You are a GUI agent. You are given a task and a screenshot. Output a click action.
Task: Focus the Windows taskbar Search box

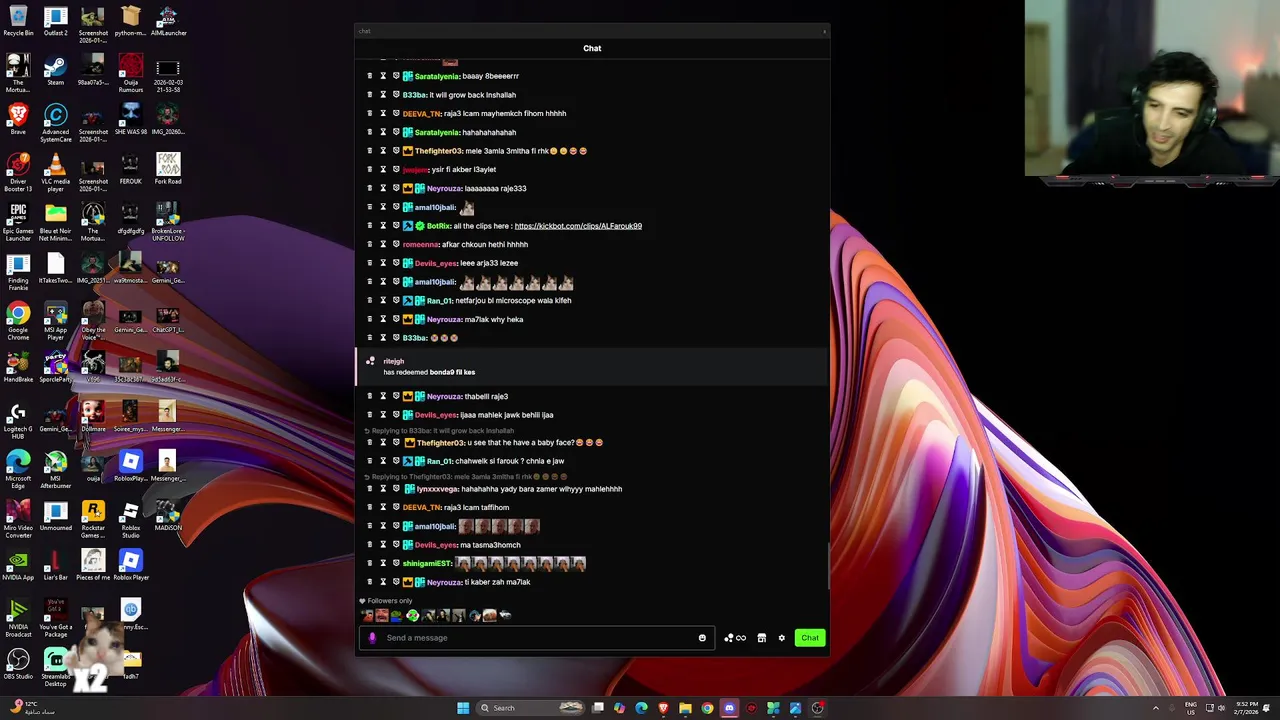click(530, 708)
